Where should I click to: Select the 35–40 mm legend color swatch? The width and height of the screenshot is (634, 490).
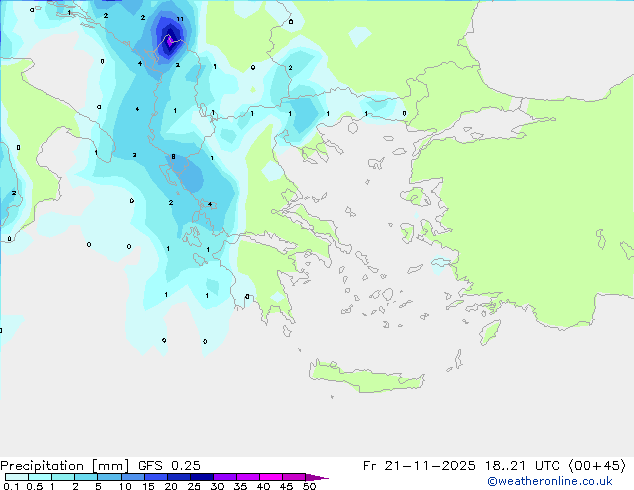pos(247,477)
